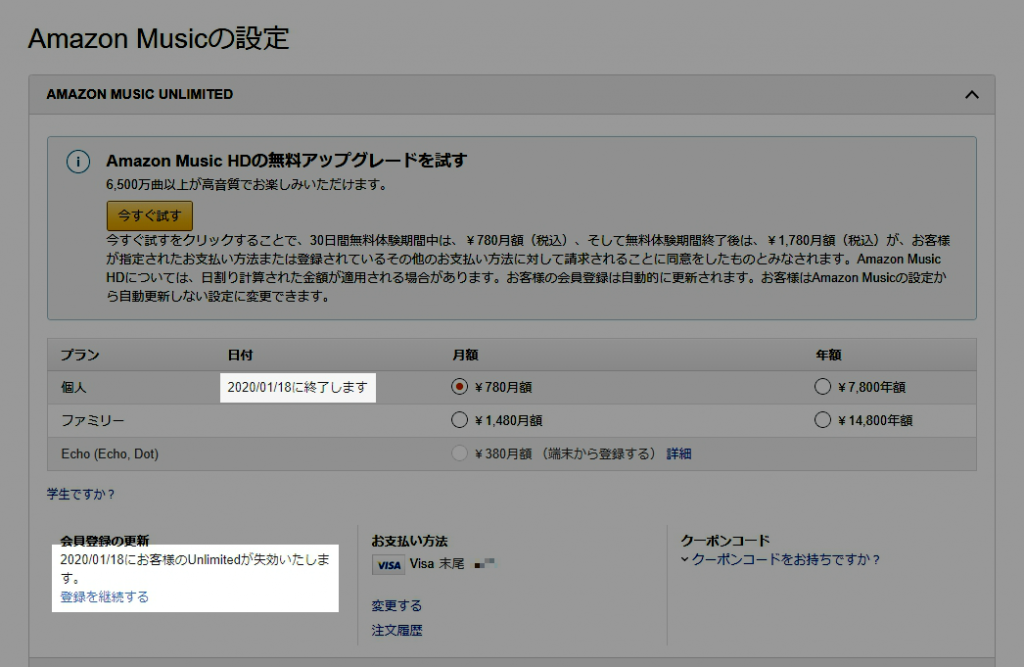The width and height of the screenshot is (1024, 667).
Task: Click the 今すぐ試す button
Action: 150,216
